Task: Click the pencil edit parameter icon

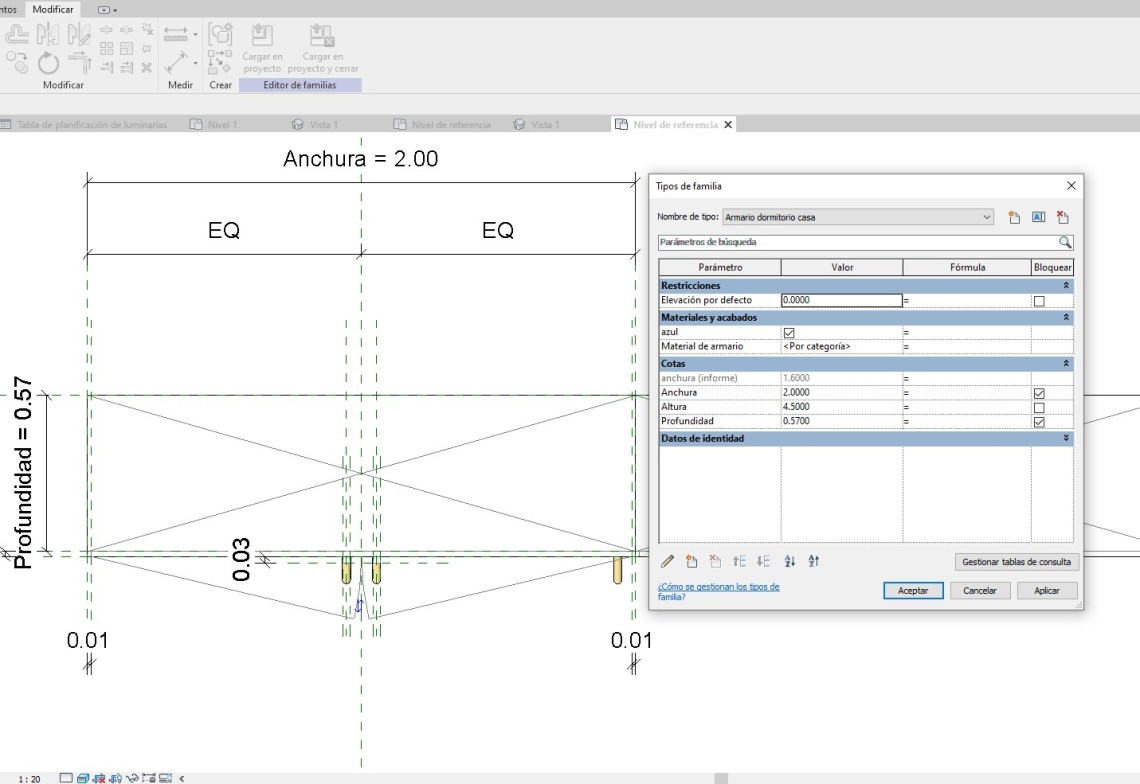Action: point(668,562)
